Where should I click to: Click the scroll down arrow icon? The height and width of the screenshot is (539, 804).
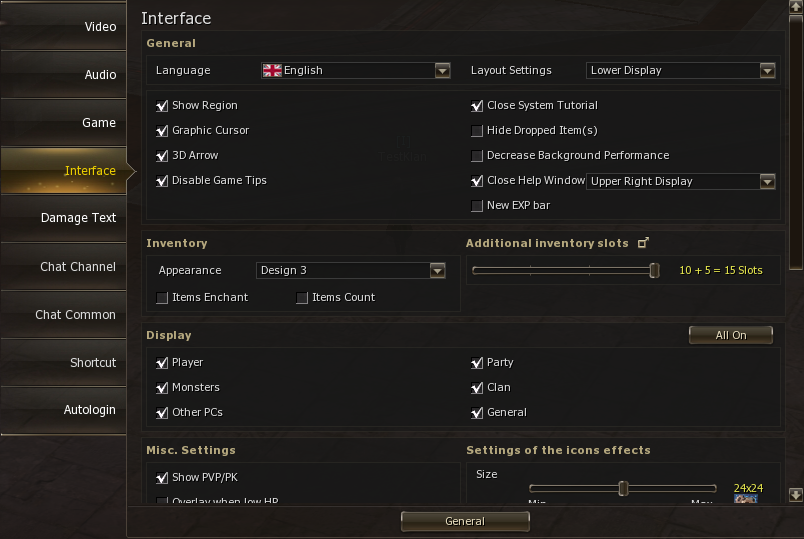coord(796,494)
